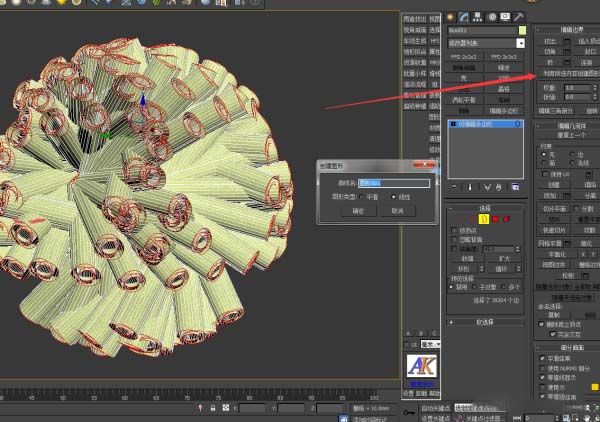Click the set key icon near status bar
This screenshot has height=422, width=600.
tap(409, 412)
